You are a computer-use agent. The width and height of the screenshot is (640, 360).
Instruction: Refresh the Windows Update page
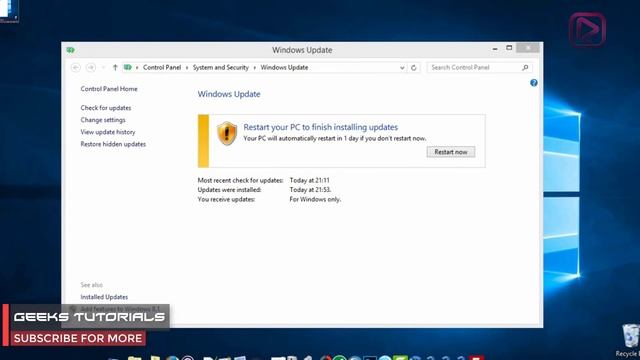(x=413, y=68)
